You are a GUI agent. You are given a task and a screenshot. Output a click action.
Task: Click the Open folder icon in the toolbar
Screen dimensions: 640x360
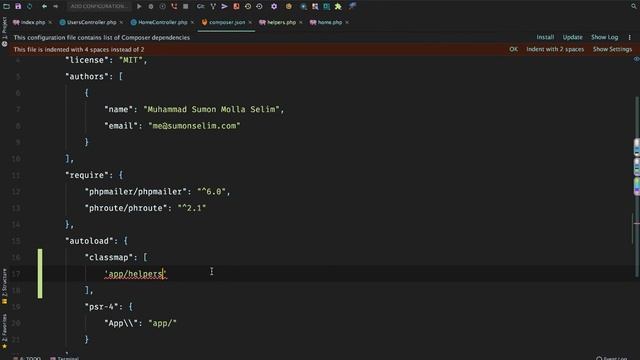[x=6, y=6]
